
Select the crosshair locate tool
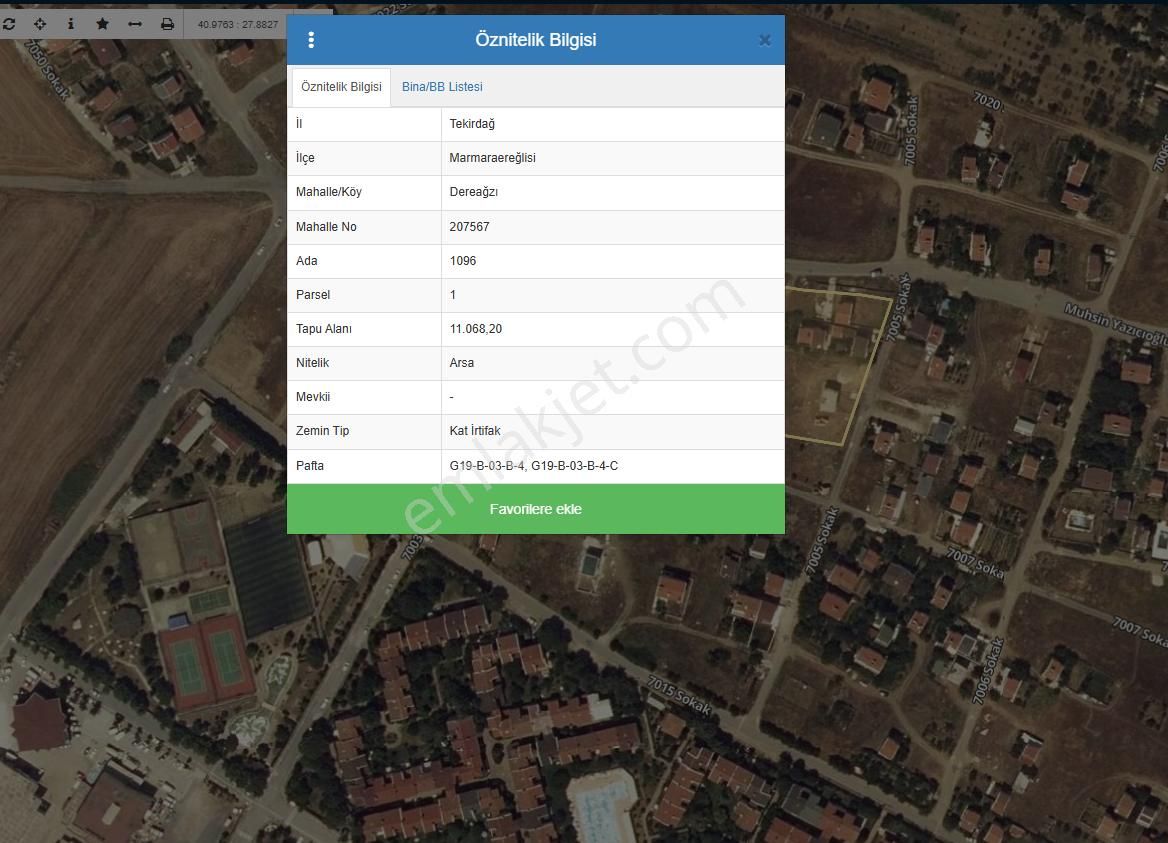(40, 25)
